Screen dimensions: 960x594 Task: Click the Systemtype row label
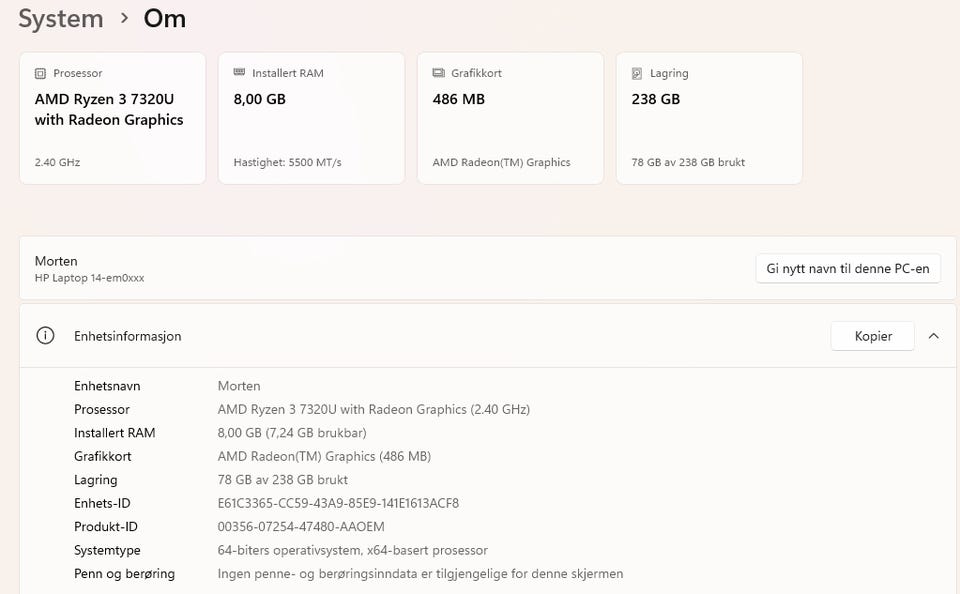[107, 551]
